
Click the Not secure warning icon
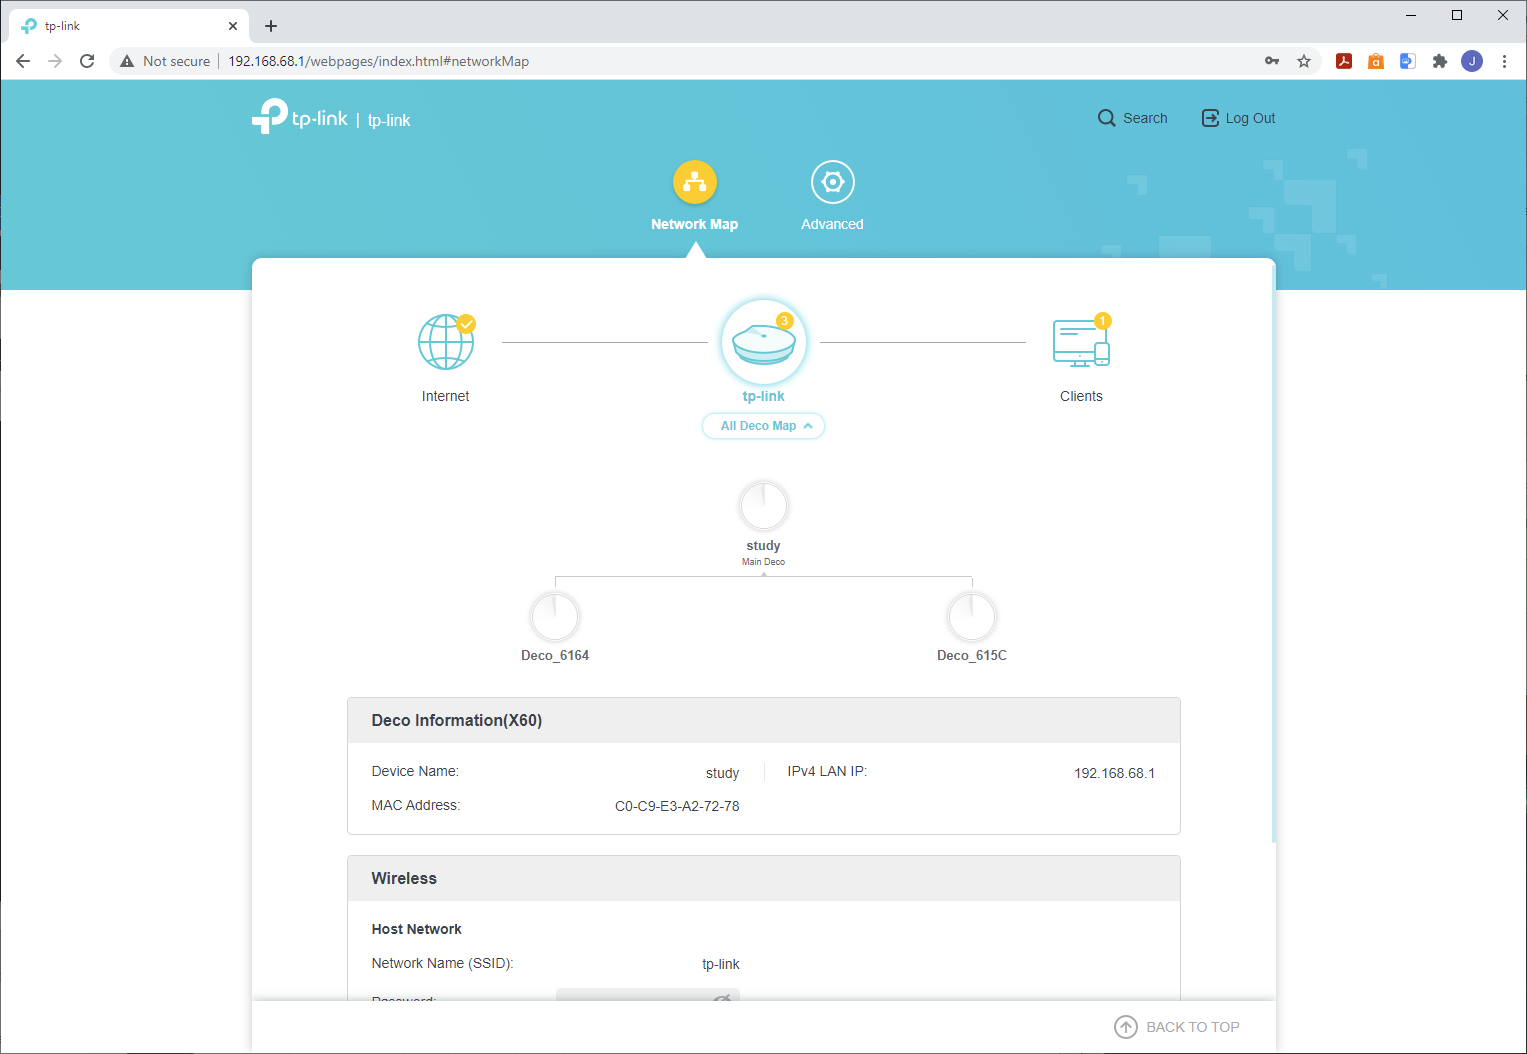click(x=127, y=61)
